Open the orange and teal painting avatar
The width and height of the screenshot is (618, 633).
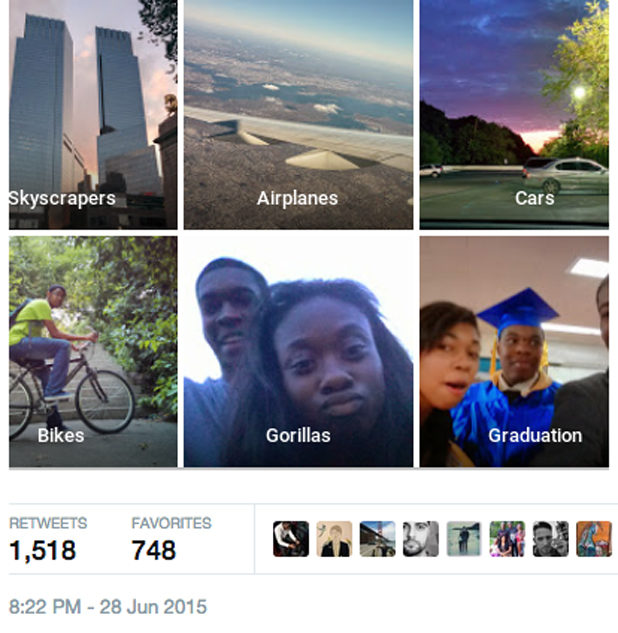coord(594,539)
